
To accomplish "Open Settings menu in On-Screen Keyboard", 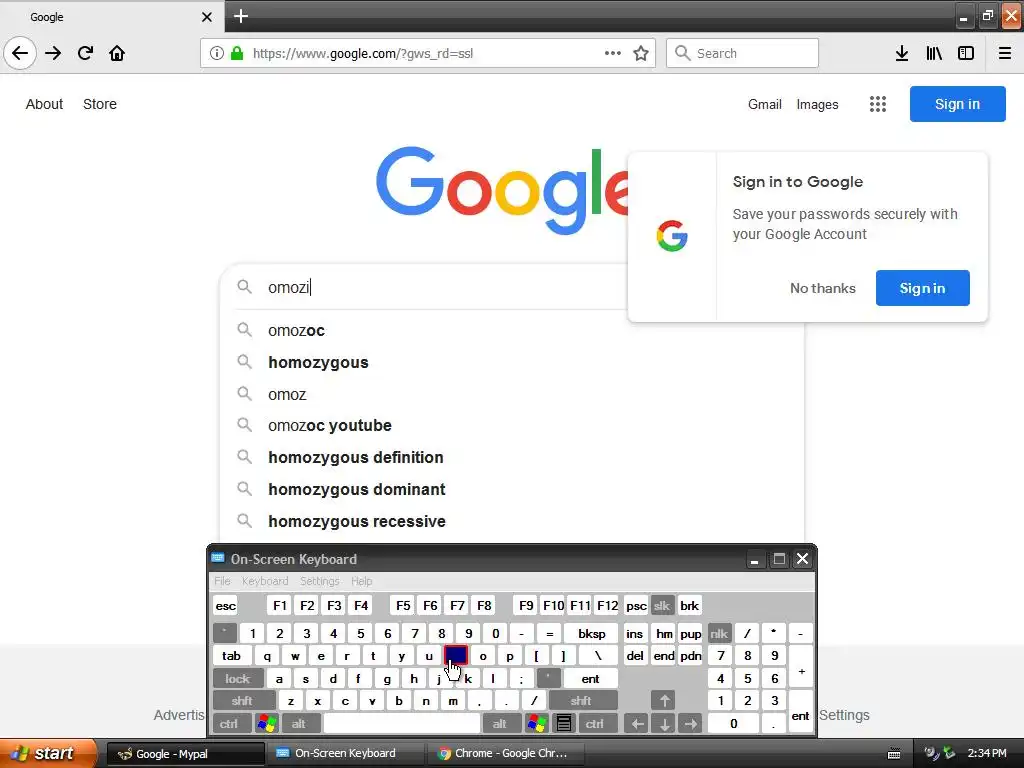I will pos(320,581).
